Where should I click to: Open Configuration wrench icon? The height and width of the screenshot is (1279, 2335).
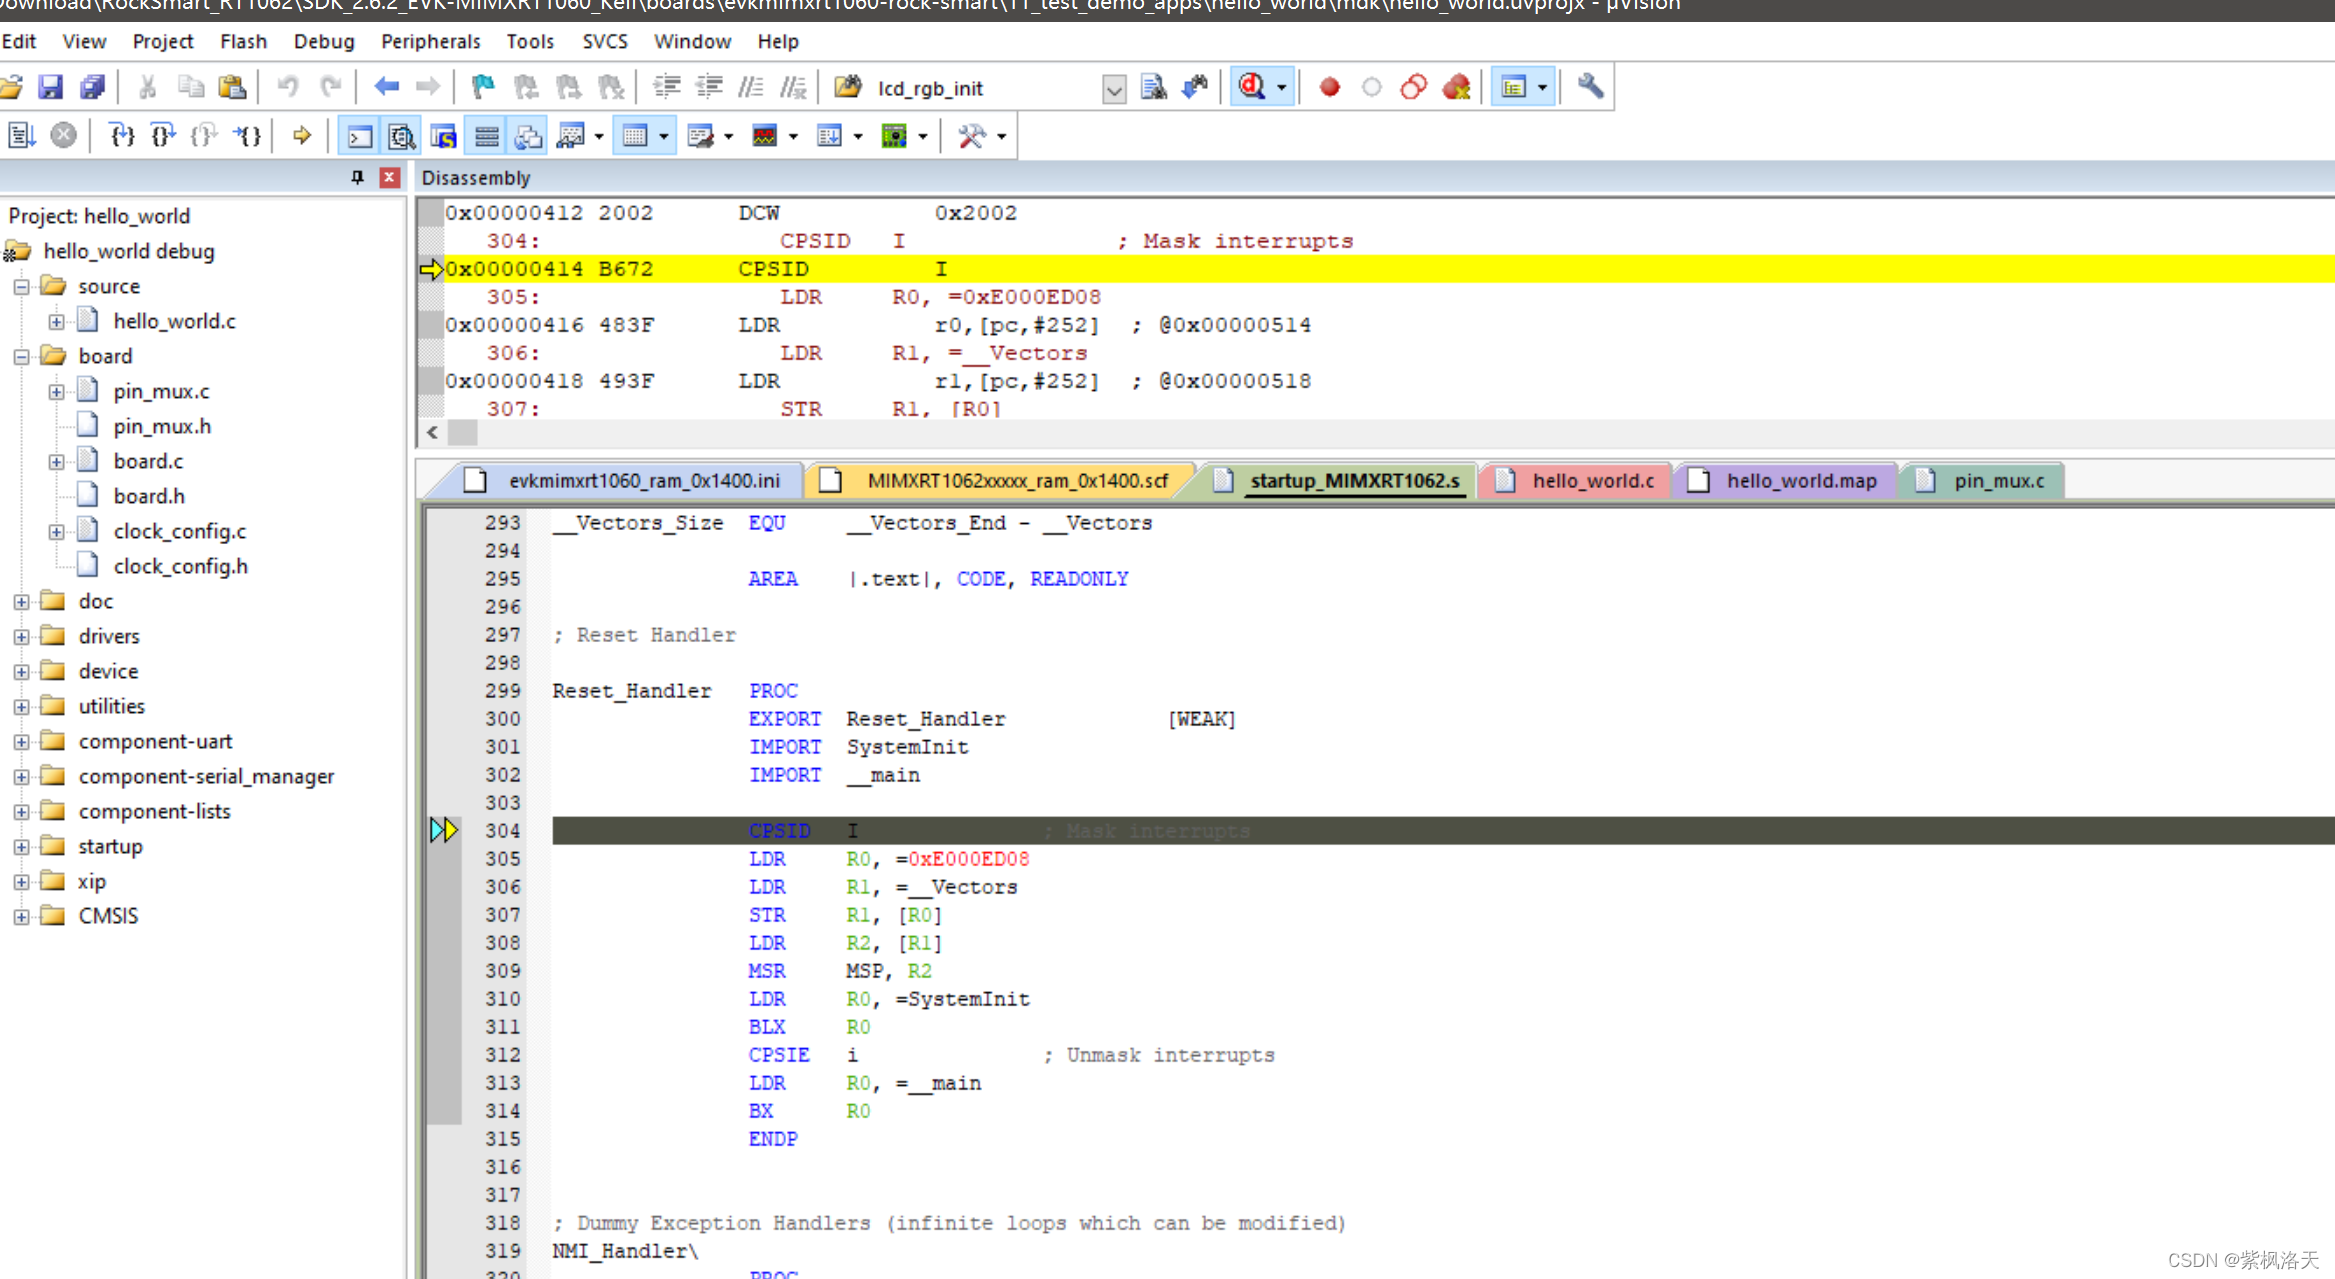click(1589, 88)
